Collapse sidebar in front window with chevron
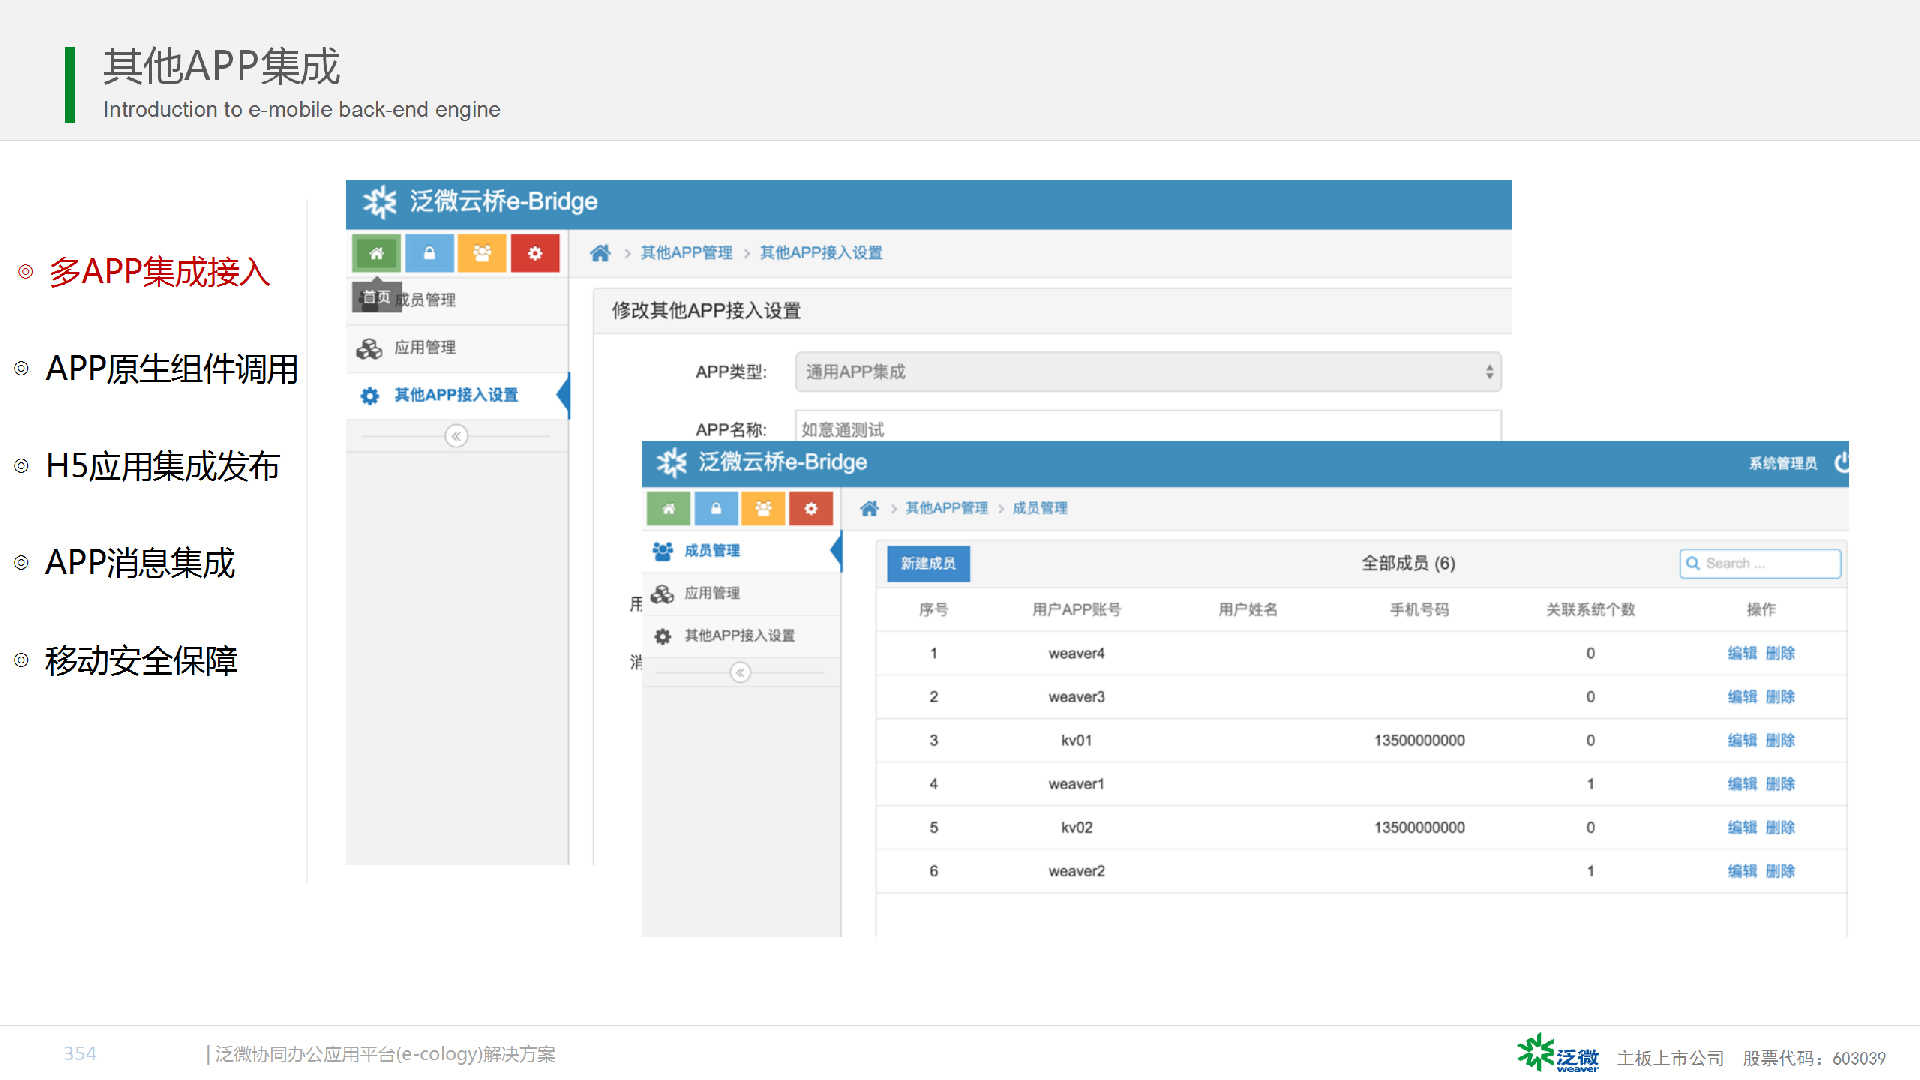 click(x=740, y=673)
